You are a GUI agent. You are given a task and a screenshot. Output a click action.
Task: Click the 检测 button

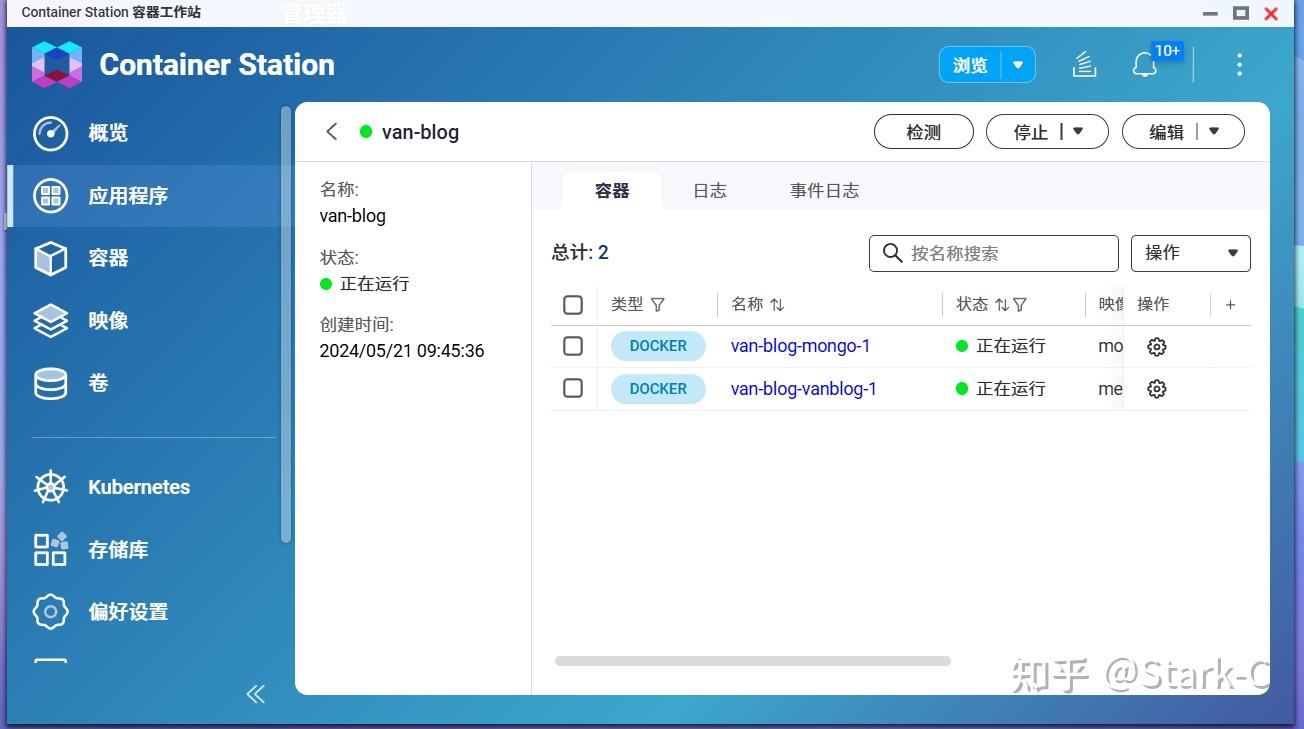click(923, 131)
